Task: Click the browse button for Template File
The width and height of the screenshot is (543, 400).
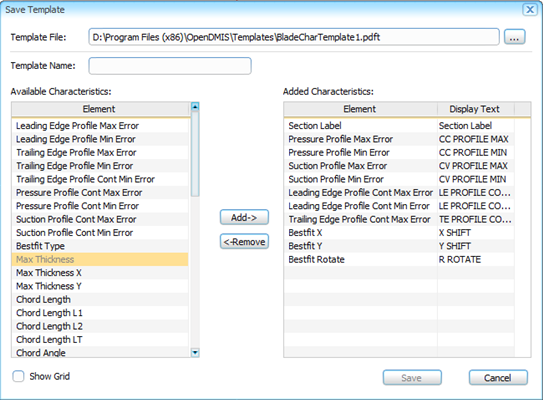Action: coord(514,37)
